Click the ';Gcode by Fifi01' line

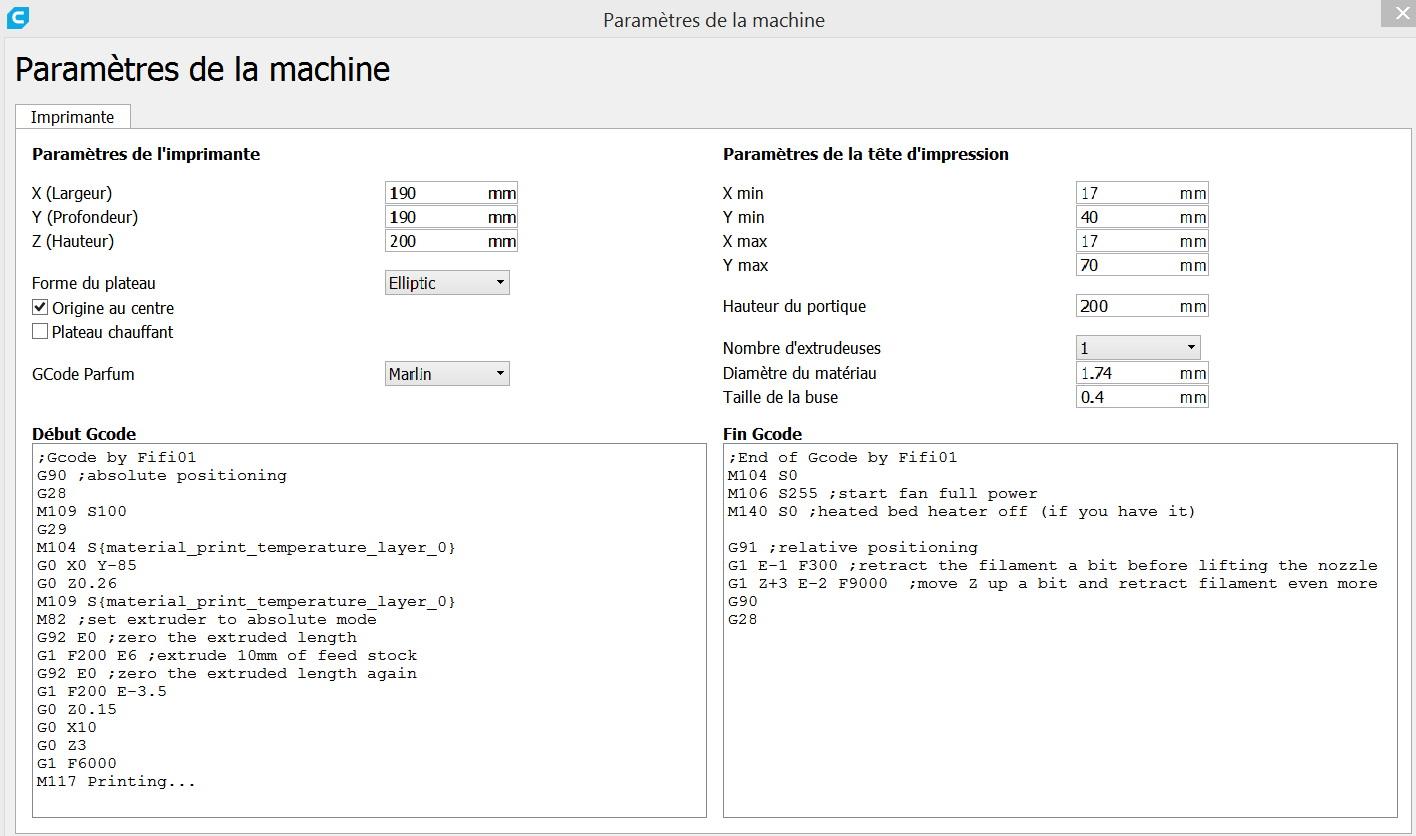[117, 458]
